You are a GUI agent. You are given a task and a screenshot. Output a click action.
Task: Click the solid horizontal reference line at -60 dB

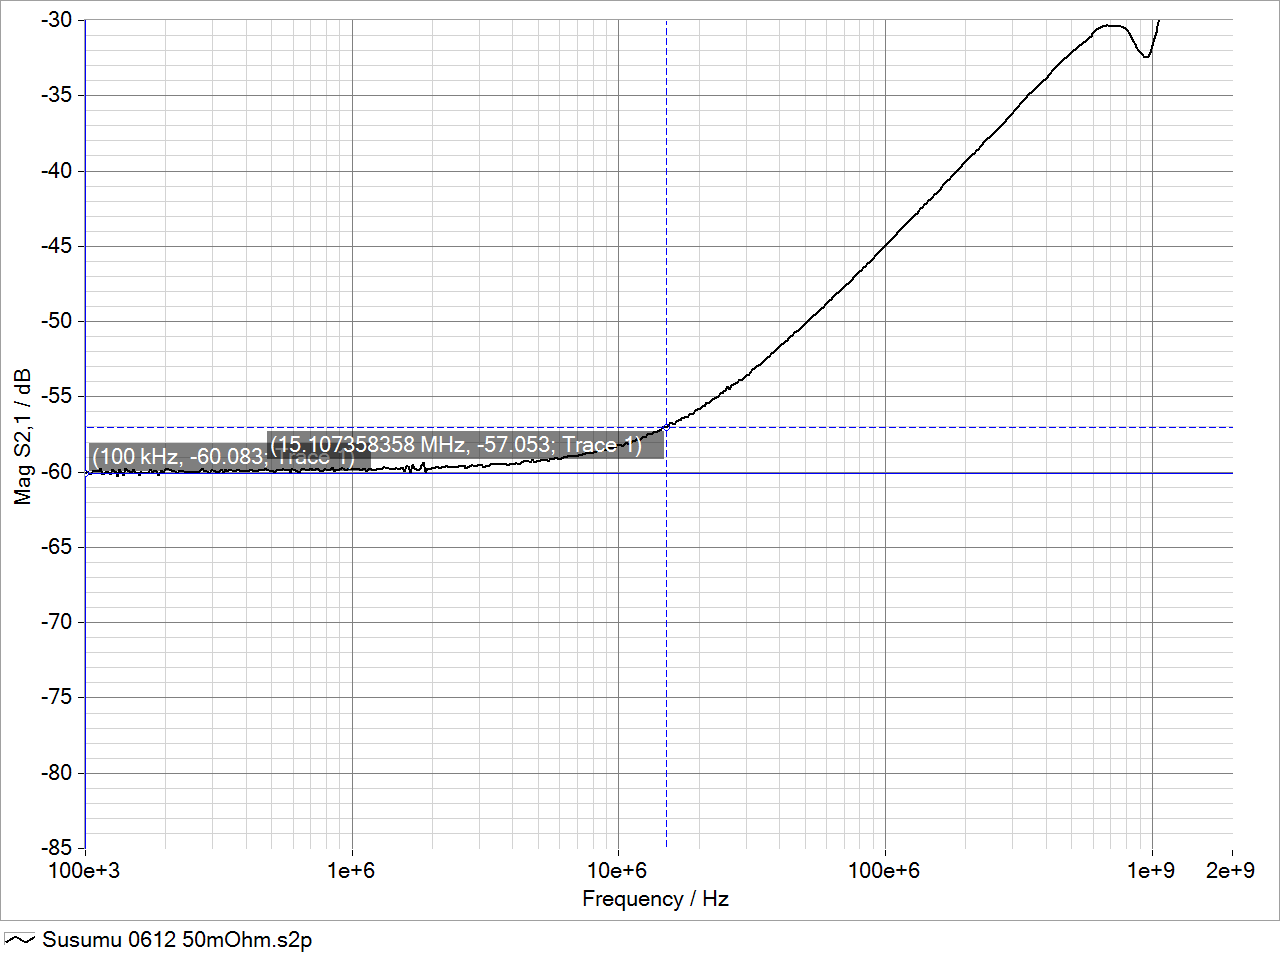pyautogui.click(x=900, y=473)
